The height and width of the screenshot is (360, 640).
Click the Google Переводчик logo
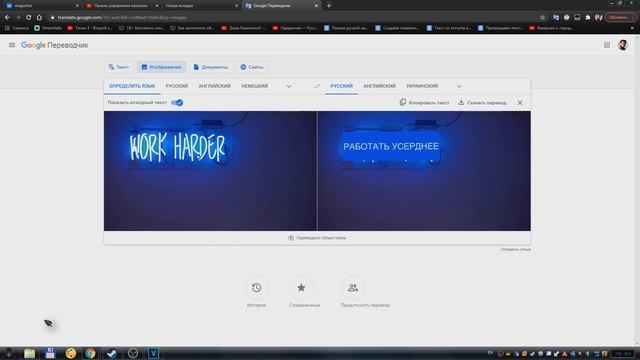pos(55,45)
